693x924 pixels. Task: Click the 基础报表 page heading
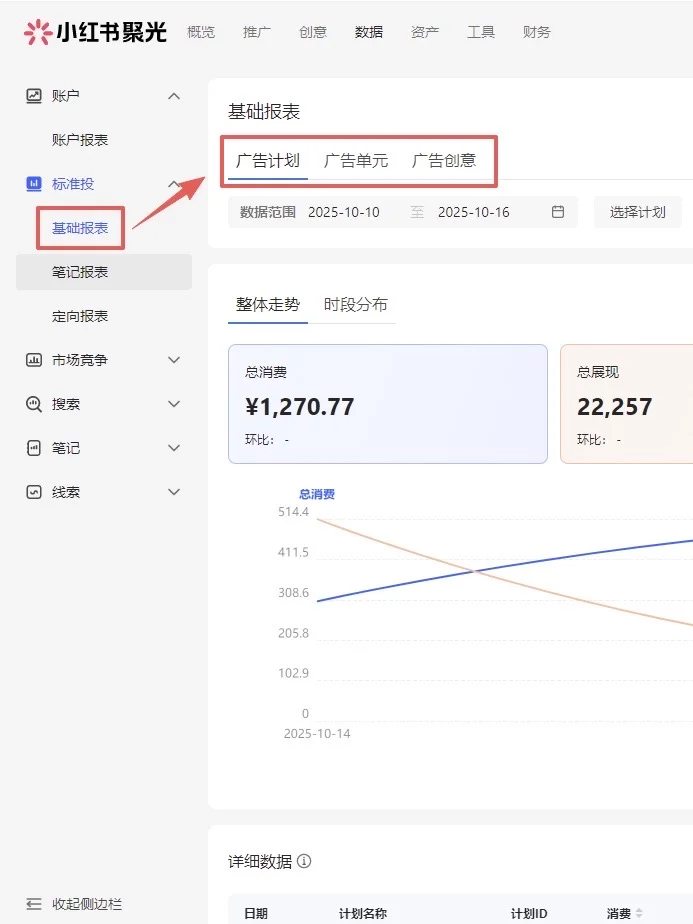pyautogui.click(x=264, y=111)
